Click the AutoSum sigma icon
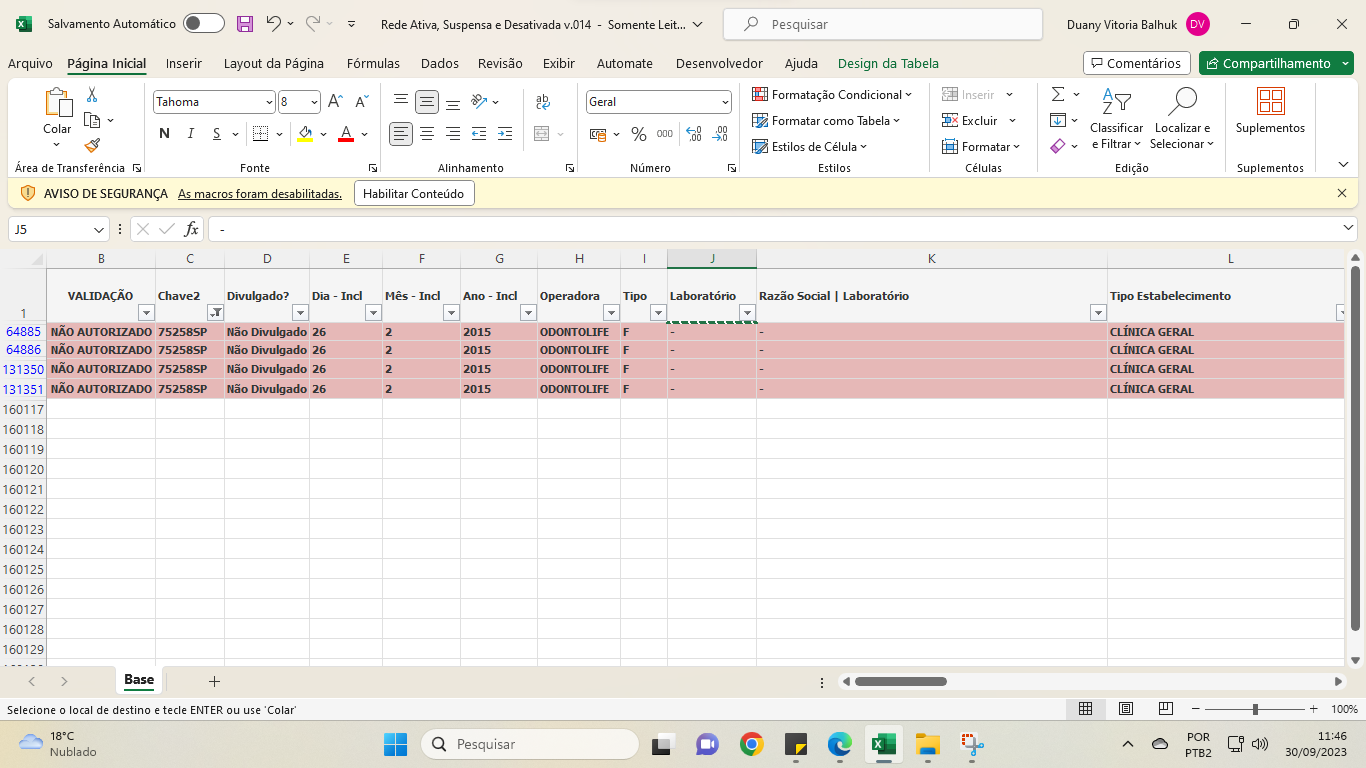The height and width of the screenshot is (768, 1366). pyautogui.click(x=1058, y=95)
